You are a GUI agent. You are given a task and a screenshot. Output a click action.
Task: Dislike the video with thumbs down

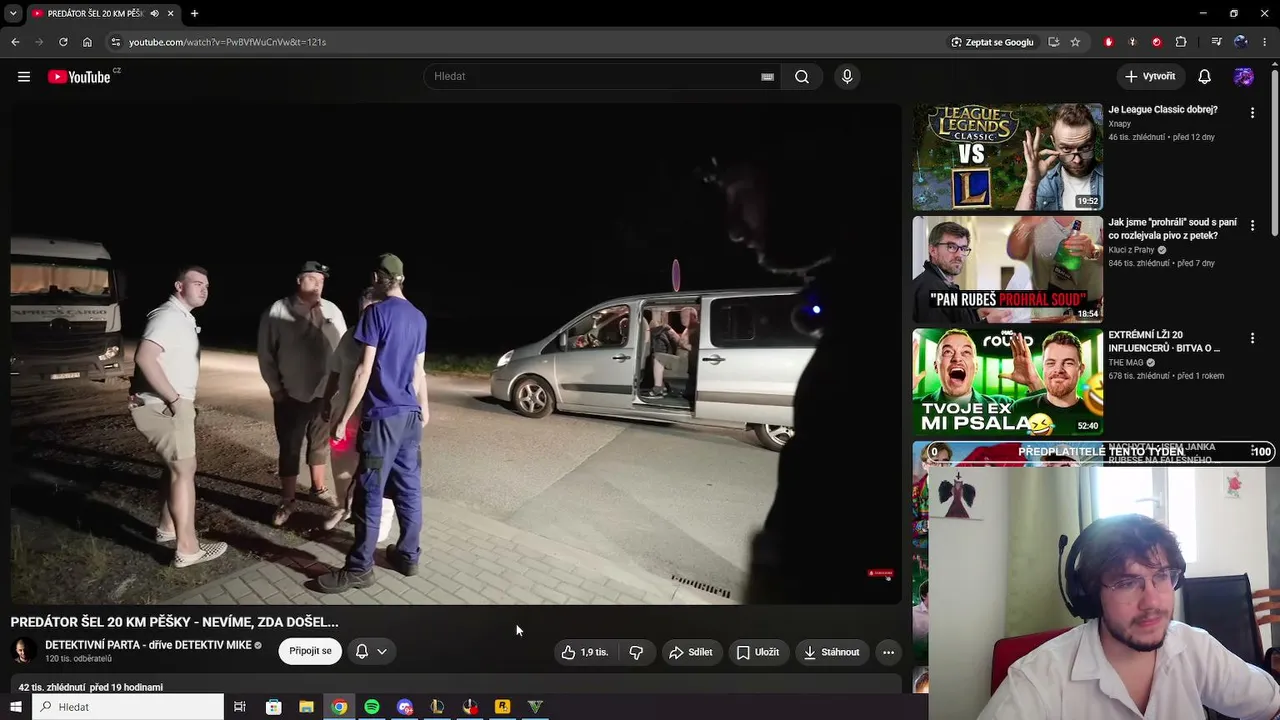pos(636,652)
